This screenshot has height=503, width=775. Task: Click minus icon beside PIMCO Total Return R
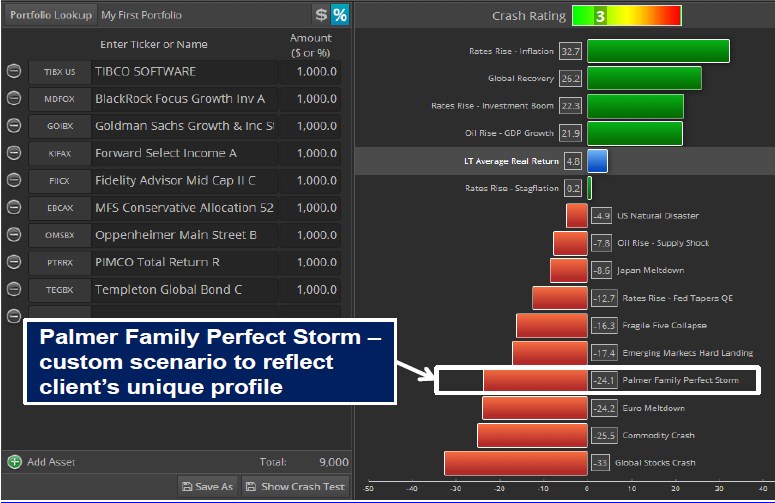(14, 262)
